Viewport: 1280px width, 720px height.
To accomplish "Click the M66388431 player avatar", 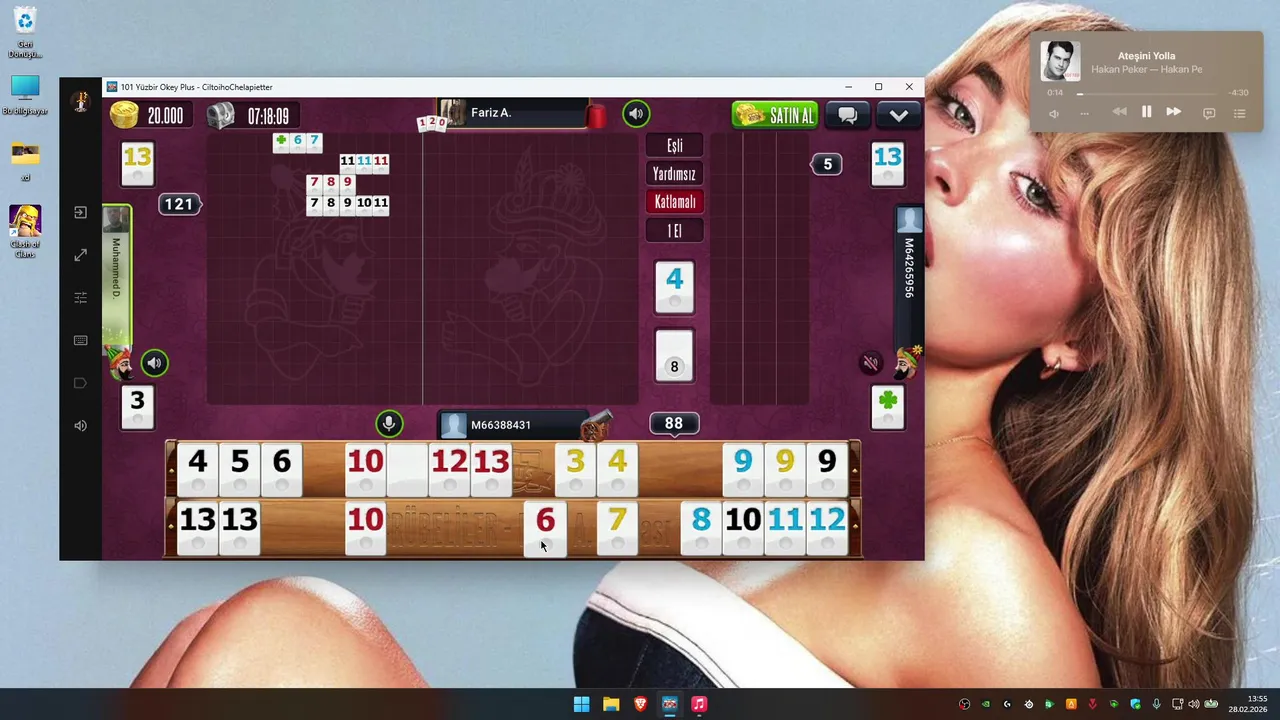I will pyautogui.click(x=454, y=425).
